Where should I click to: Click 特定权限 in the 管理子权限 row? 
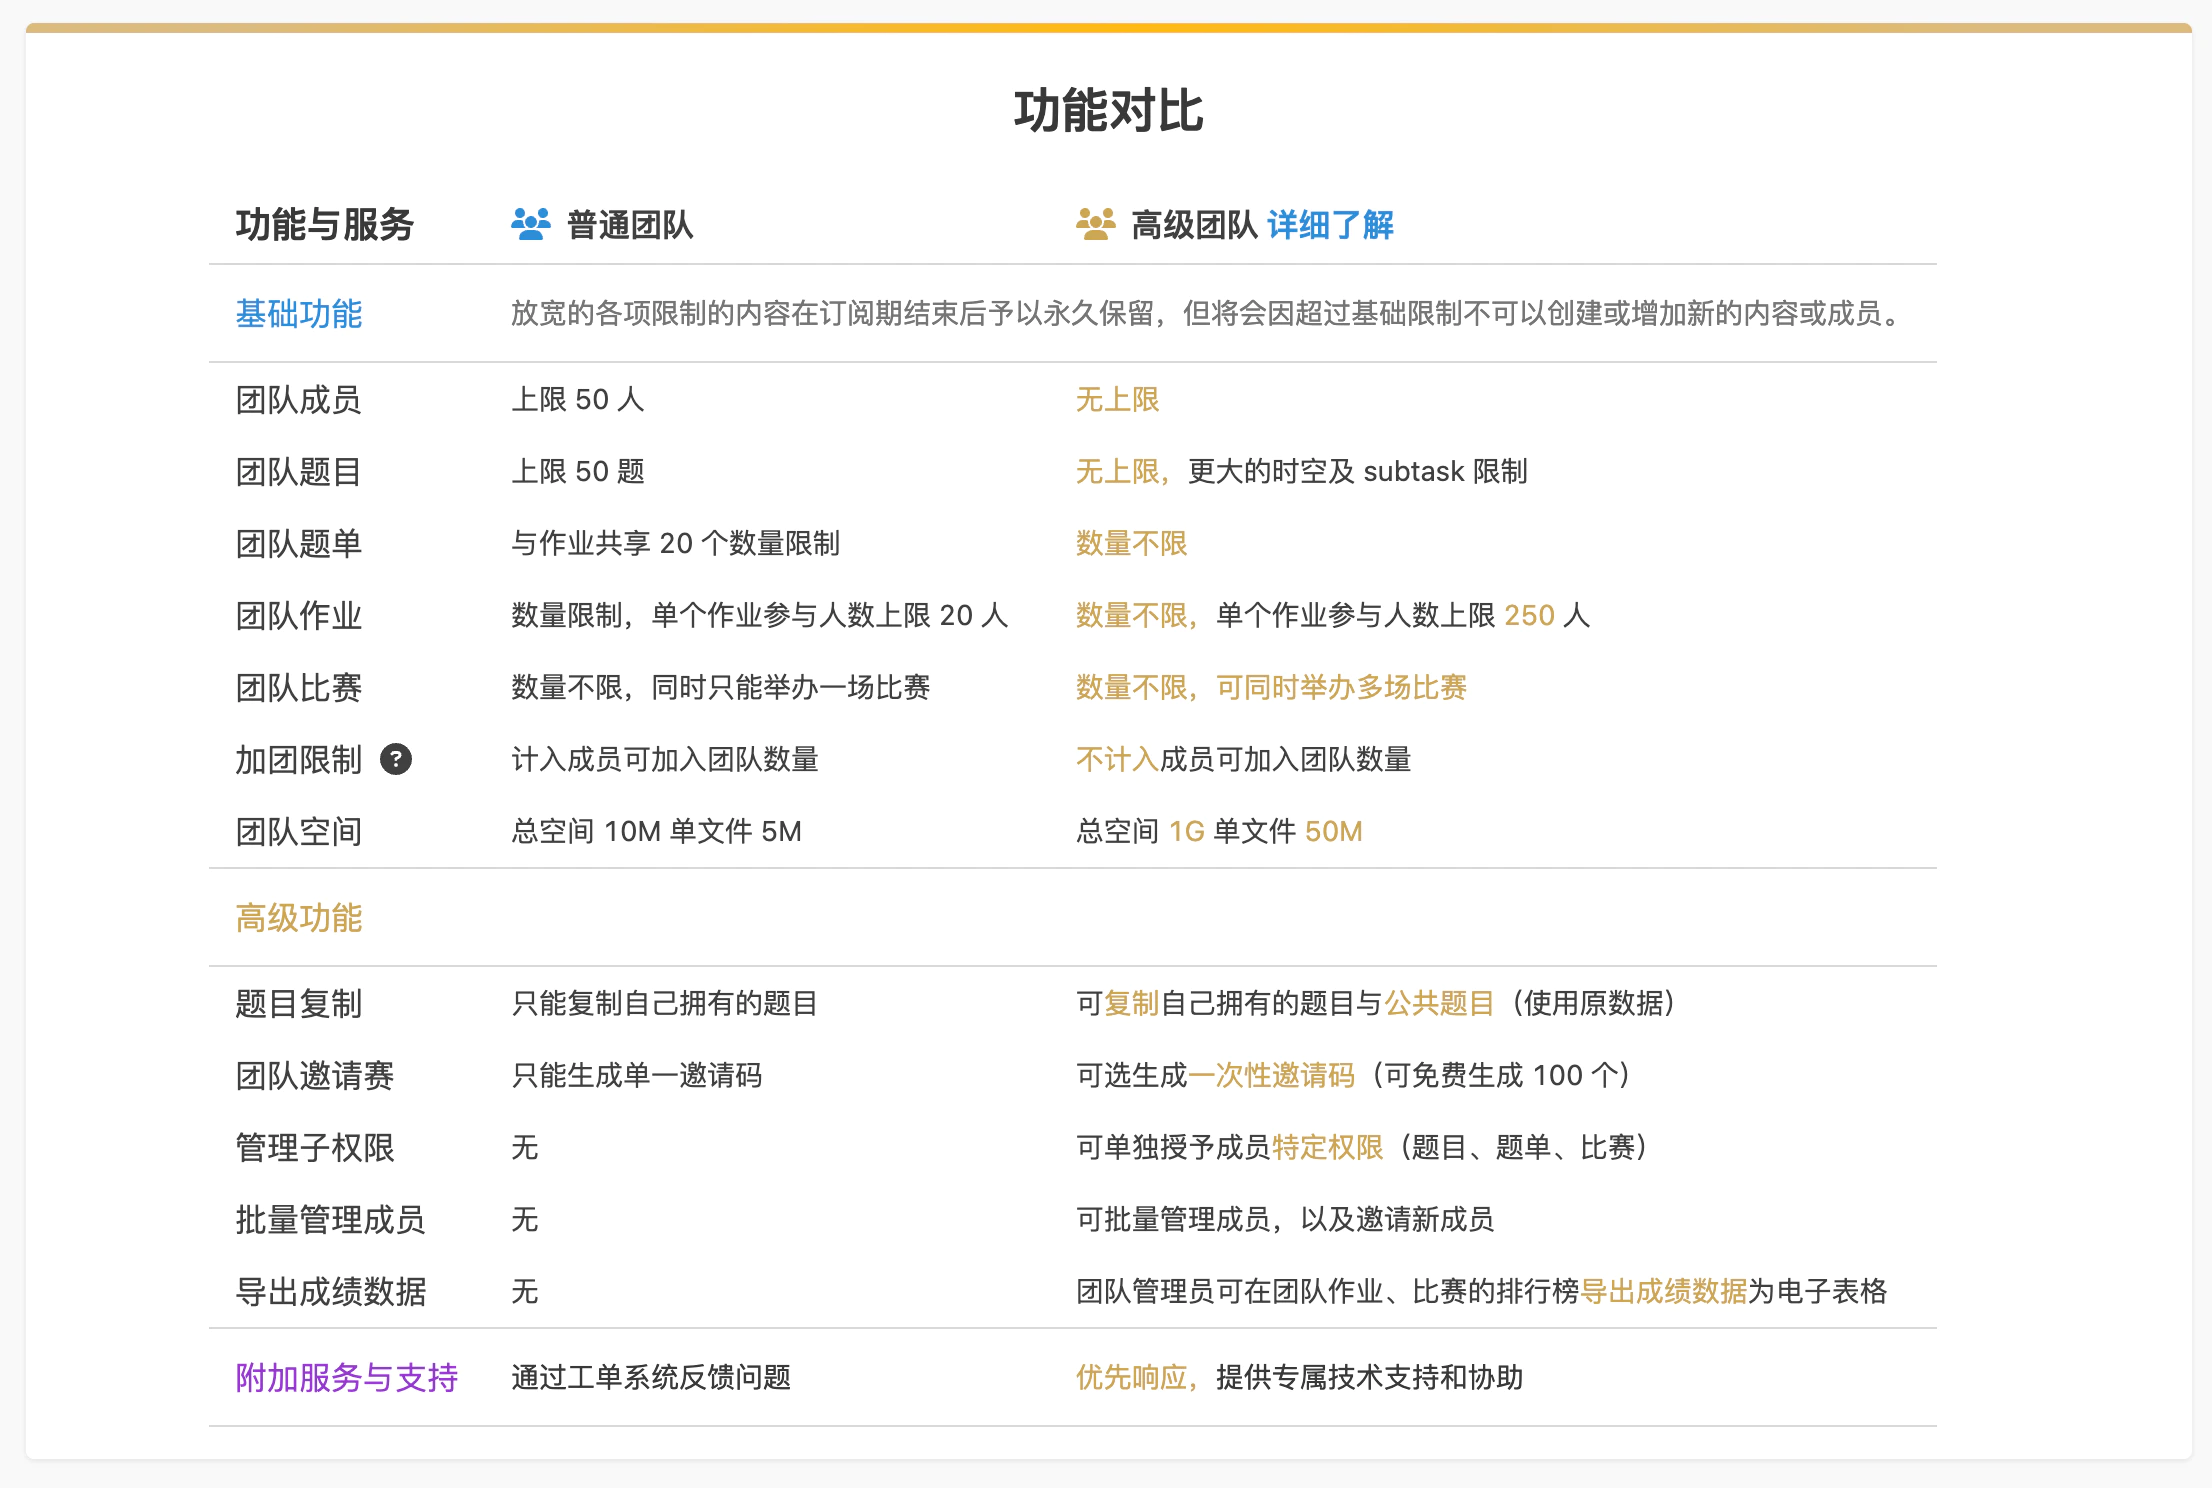tap(1326, 1148)
